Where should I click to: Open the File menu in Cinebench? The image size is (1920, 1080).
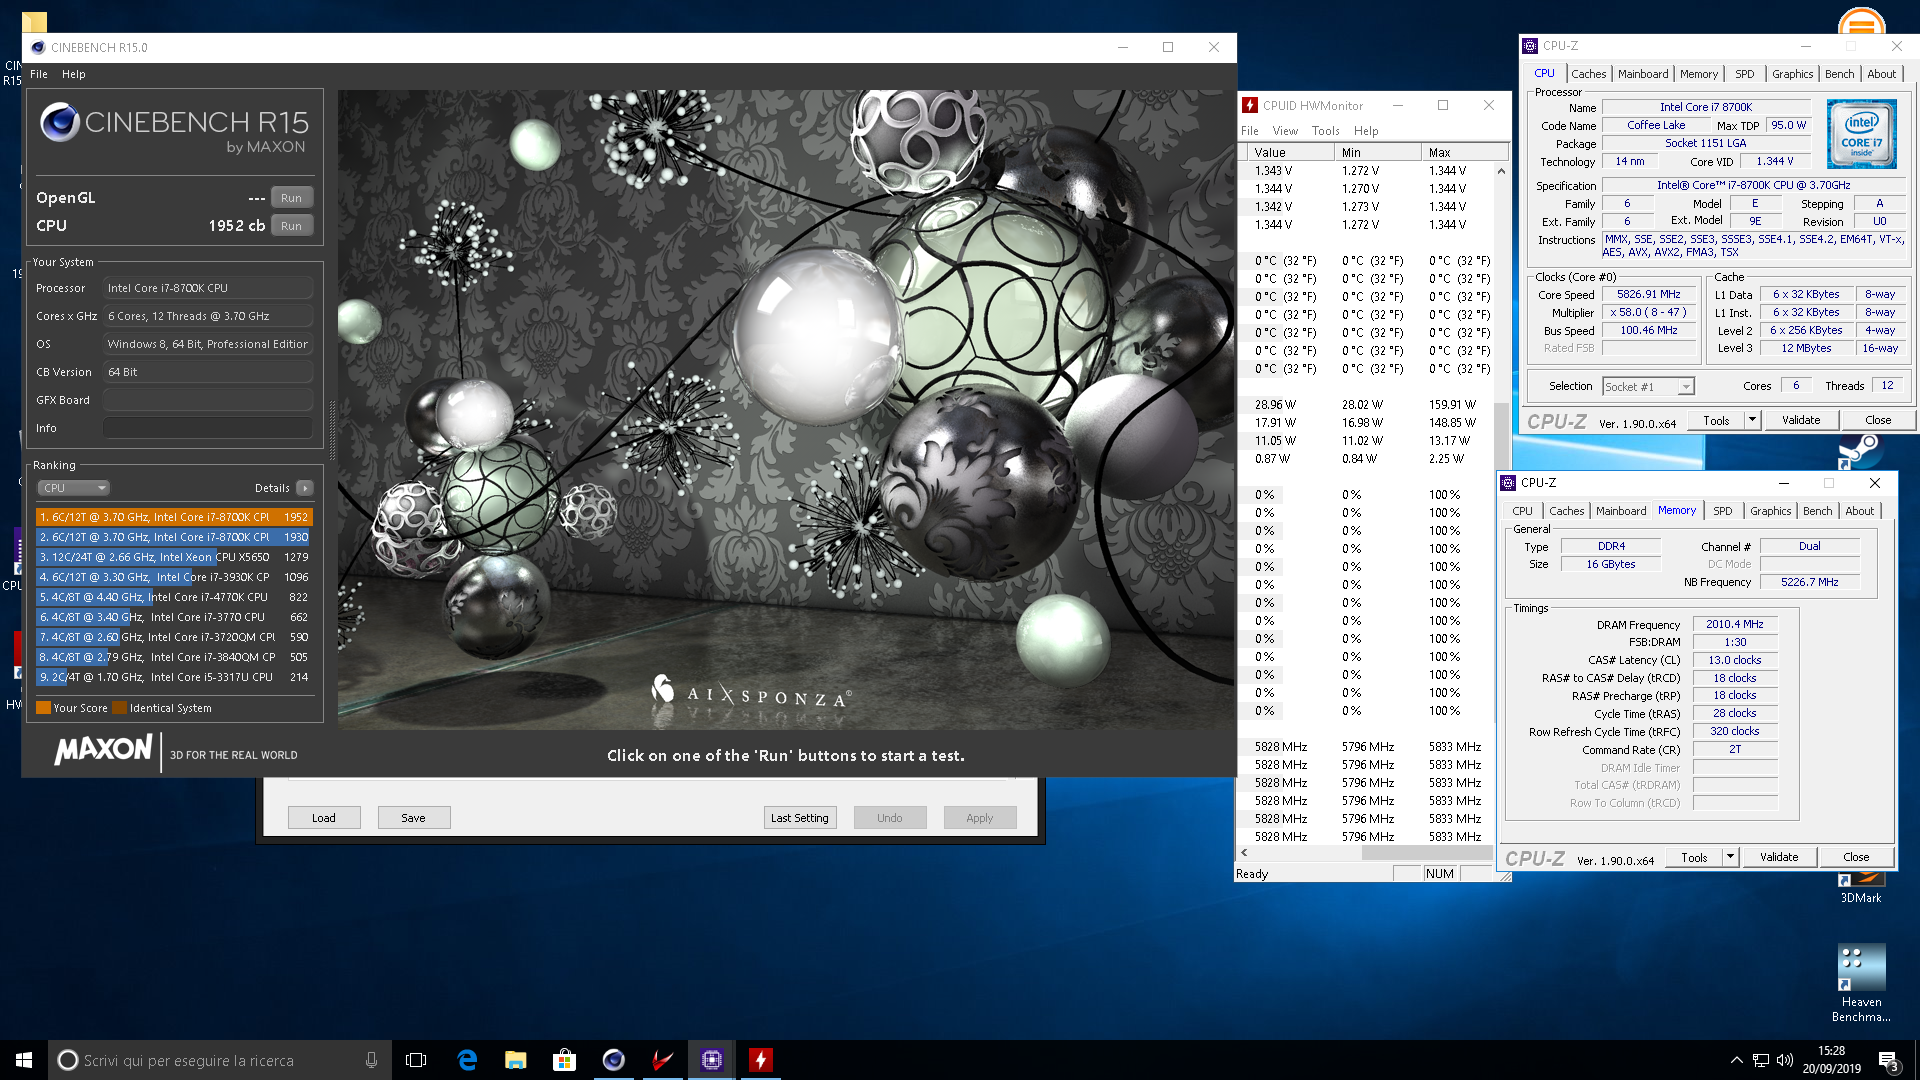coord(39,74)
